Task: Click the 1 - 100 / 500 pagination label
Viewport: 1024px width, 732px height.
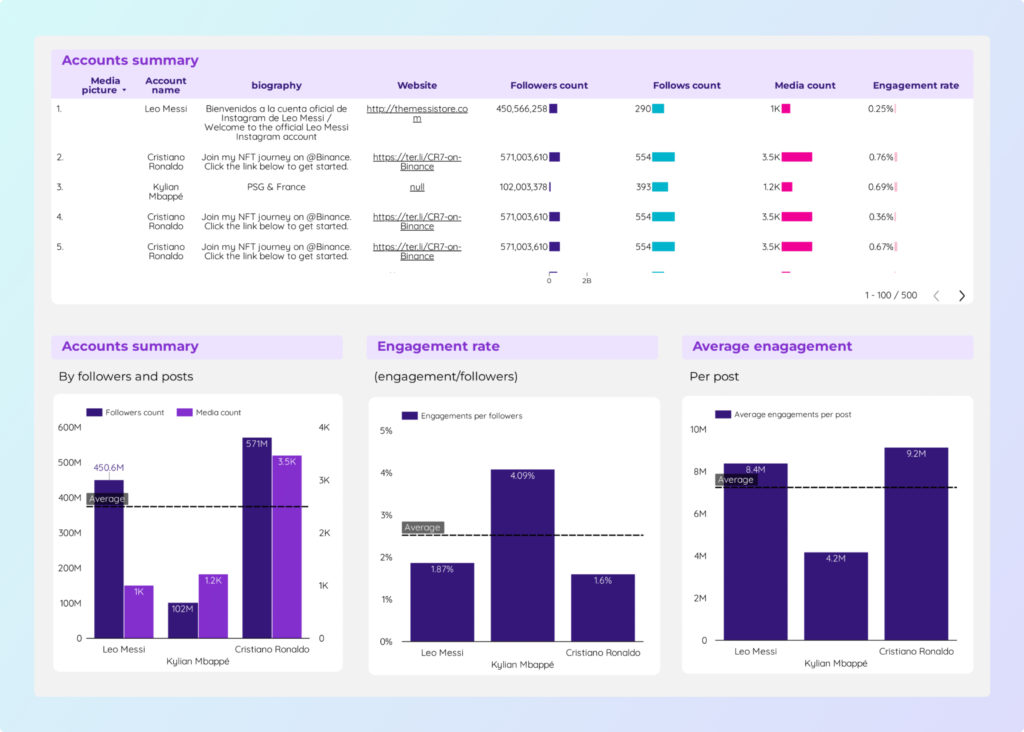Action: click(x=890, y=296)
